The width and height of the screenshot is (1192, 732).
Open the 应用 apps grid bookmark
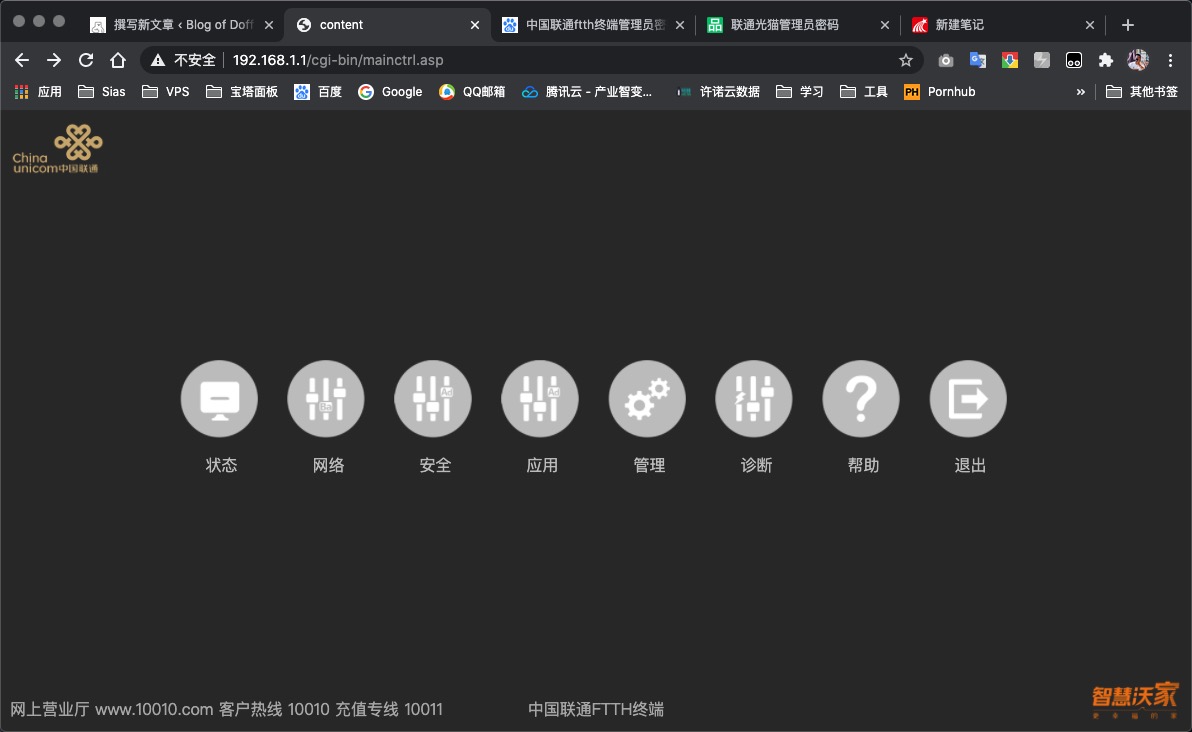click(38, 92)
